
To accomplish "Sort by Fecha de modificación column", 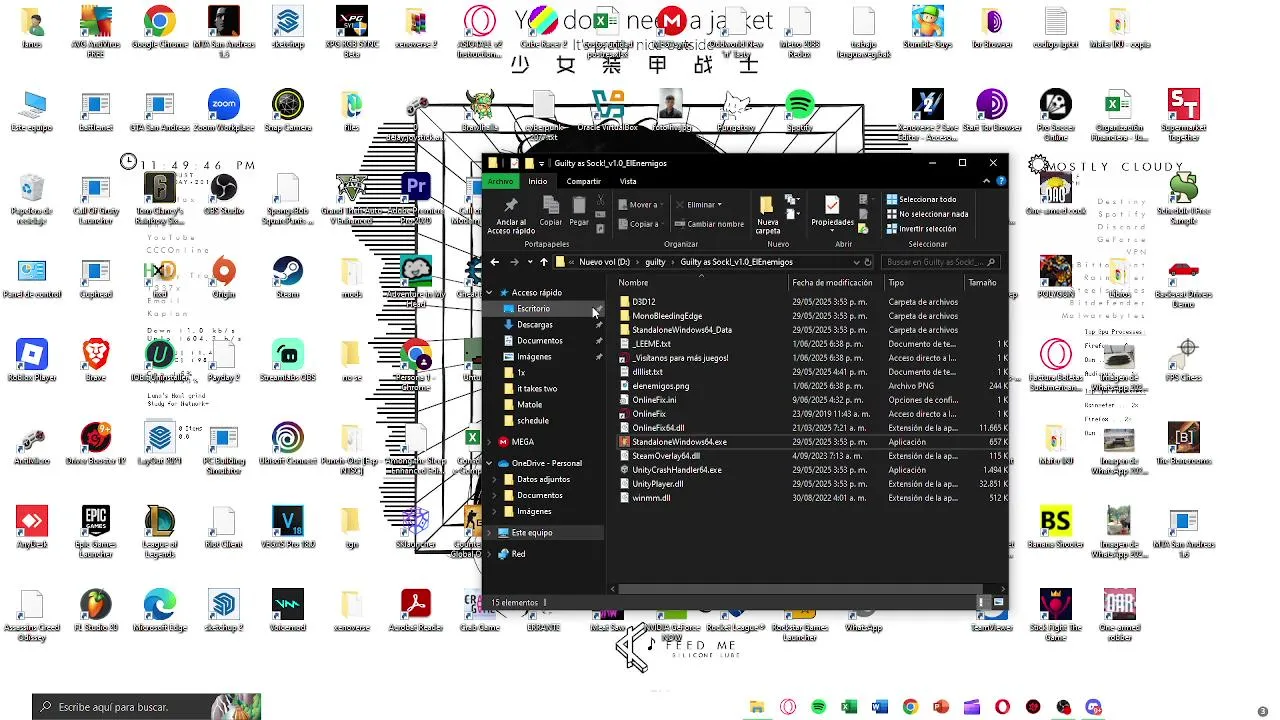I will coord(832,283).
